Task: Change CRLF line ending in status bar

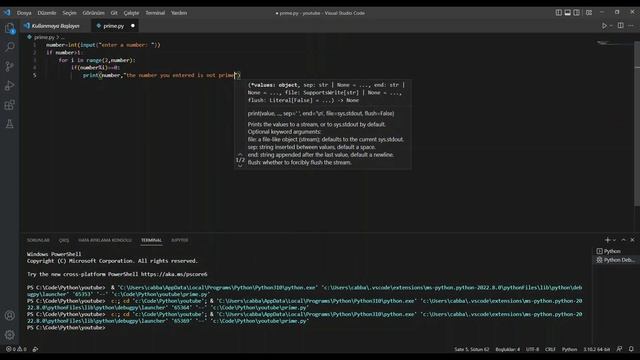Action: pyautogui.click(x=550, y=349)
